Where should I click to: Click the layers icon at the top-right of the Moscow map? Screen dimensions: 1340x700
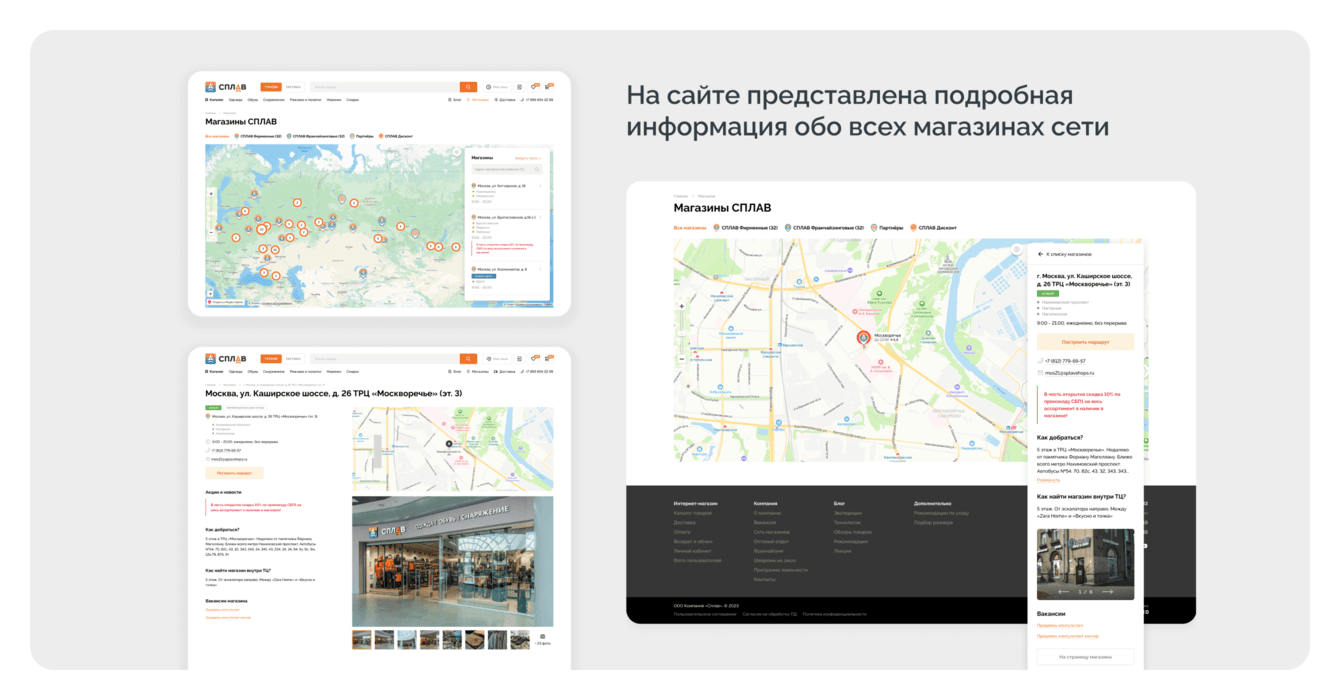1016,250
